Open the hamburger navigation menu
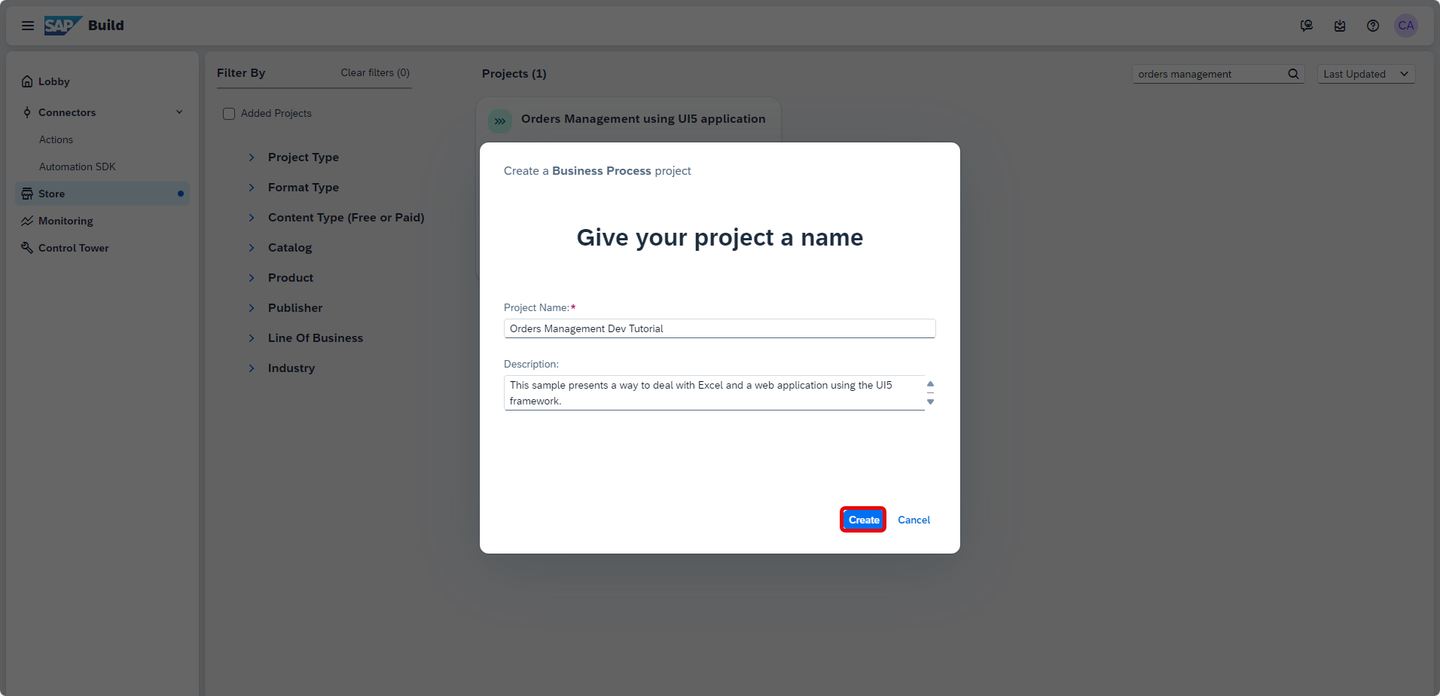This screenshot has height=696, width=1440. (28, 26)
